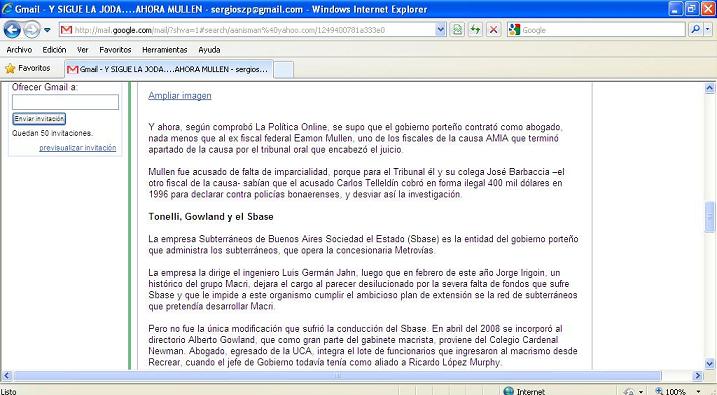Open Favoritos star button

click(x=28, y=68)
